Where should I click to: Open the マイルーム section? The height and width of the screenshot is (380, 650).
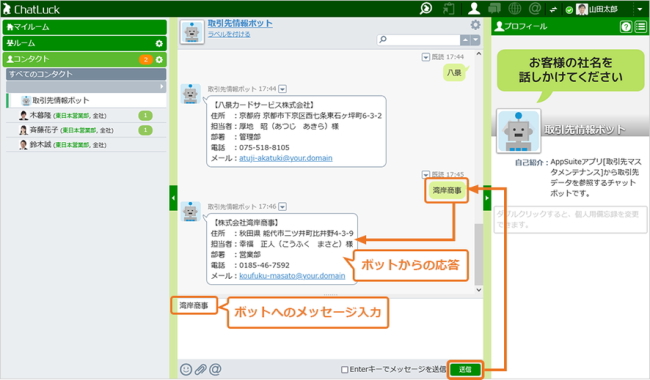(x=85, y=27)
